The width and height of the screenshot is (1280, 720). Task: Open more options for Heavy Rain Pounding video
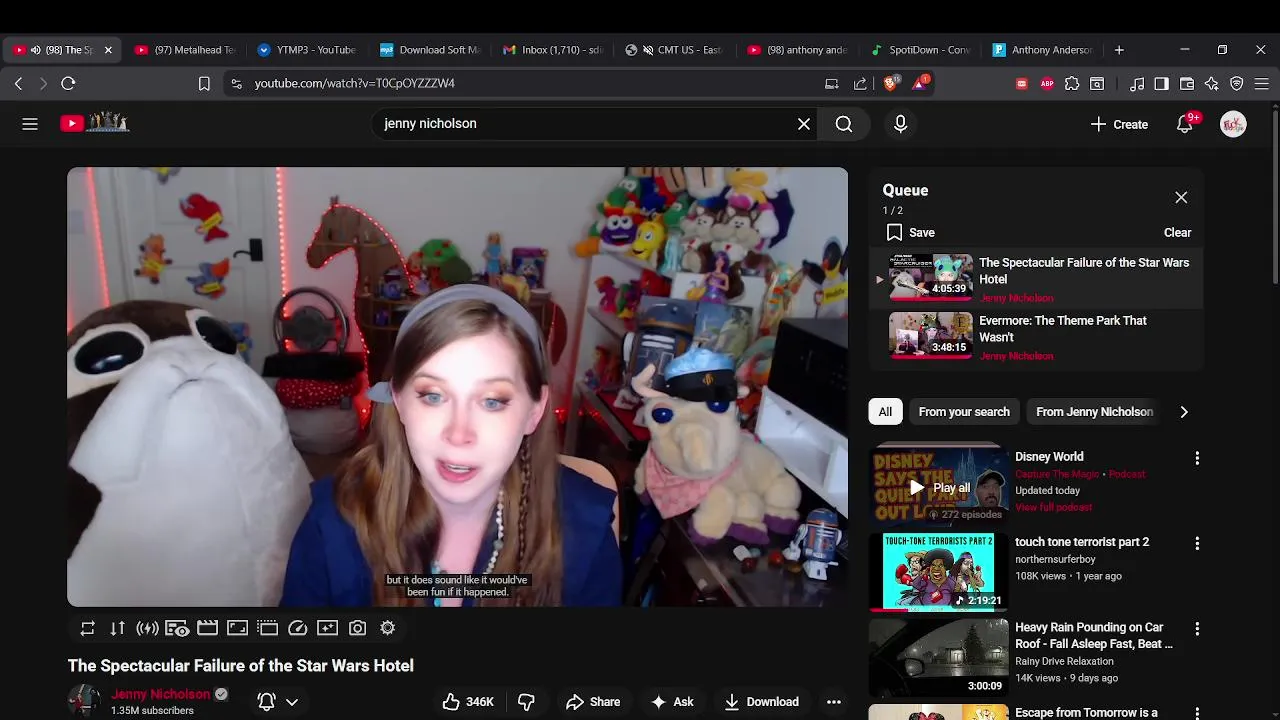click(x=1197, y=629)
